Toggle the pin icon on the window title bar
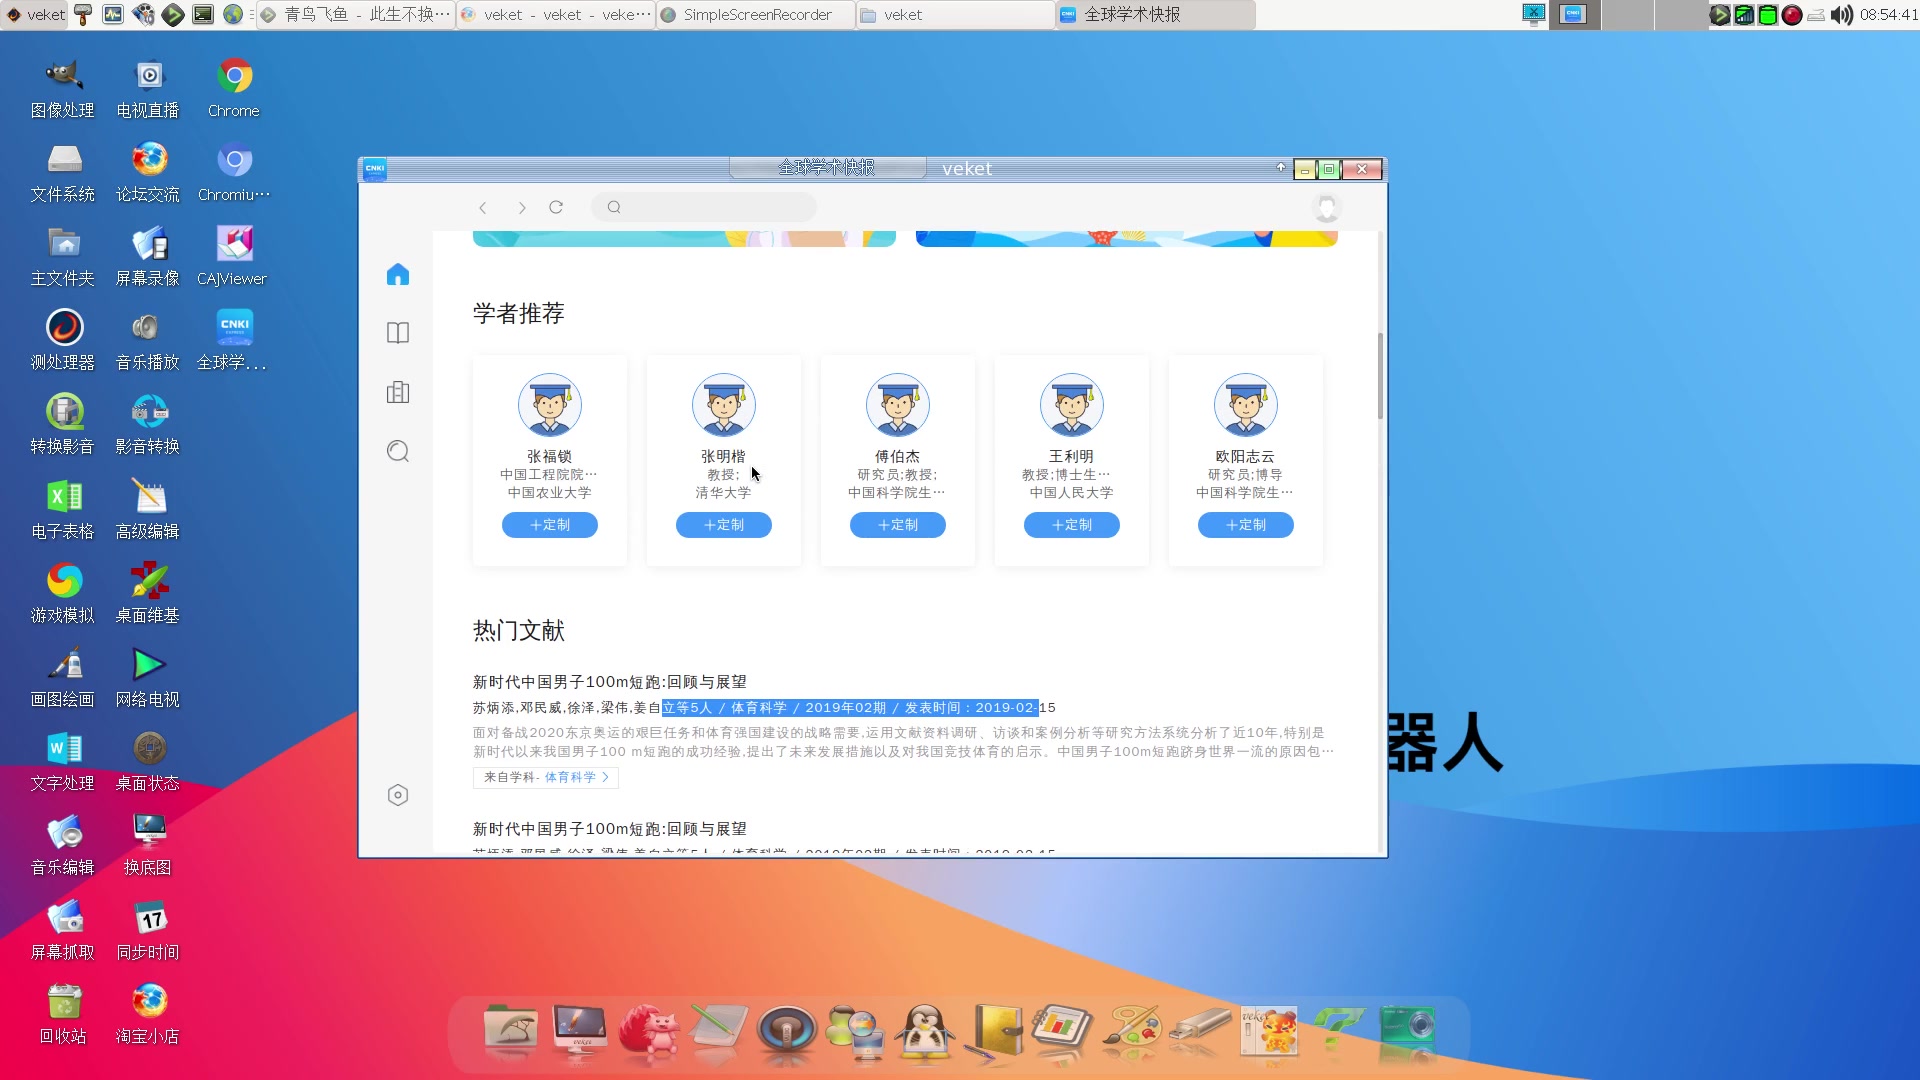The image size is (1920, 1080). [x=1281, y=168]
